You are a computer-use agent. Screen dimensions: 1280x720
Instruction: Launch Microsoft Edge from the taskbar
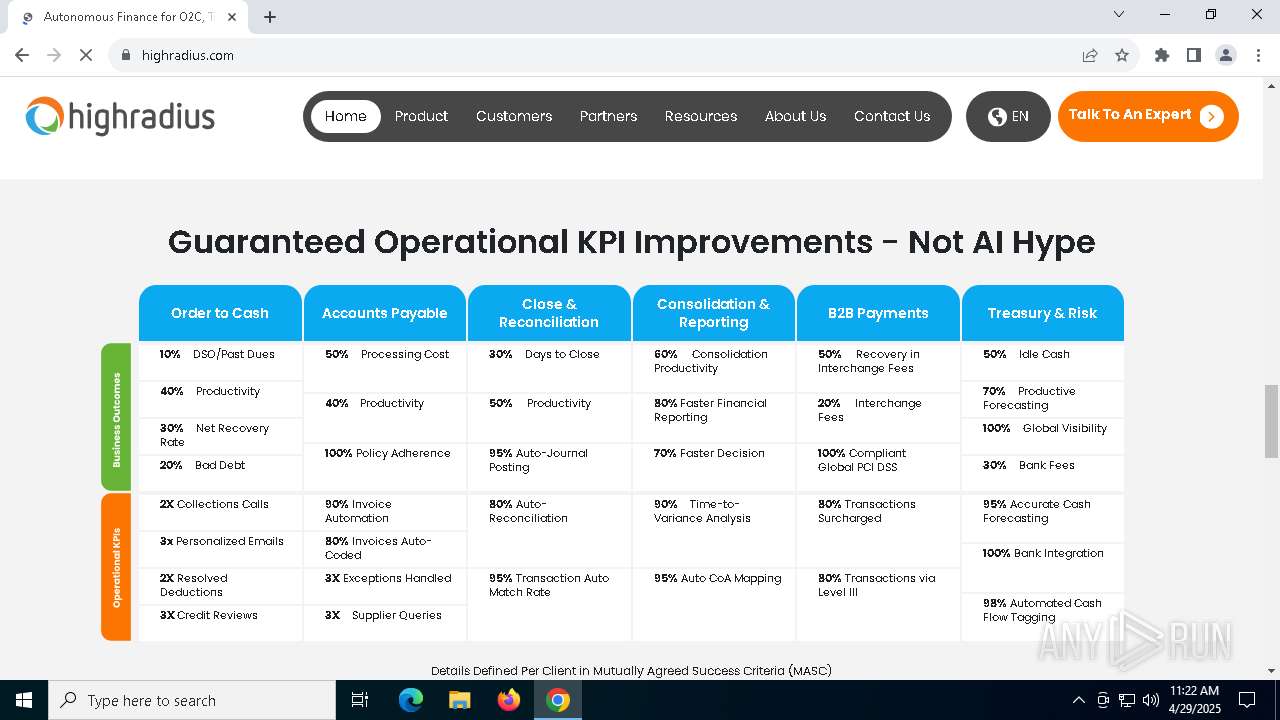(x=411, y=700)
